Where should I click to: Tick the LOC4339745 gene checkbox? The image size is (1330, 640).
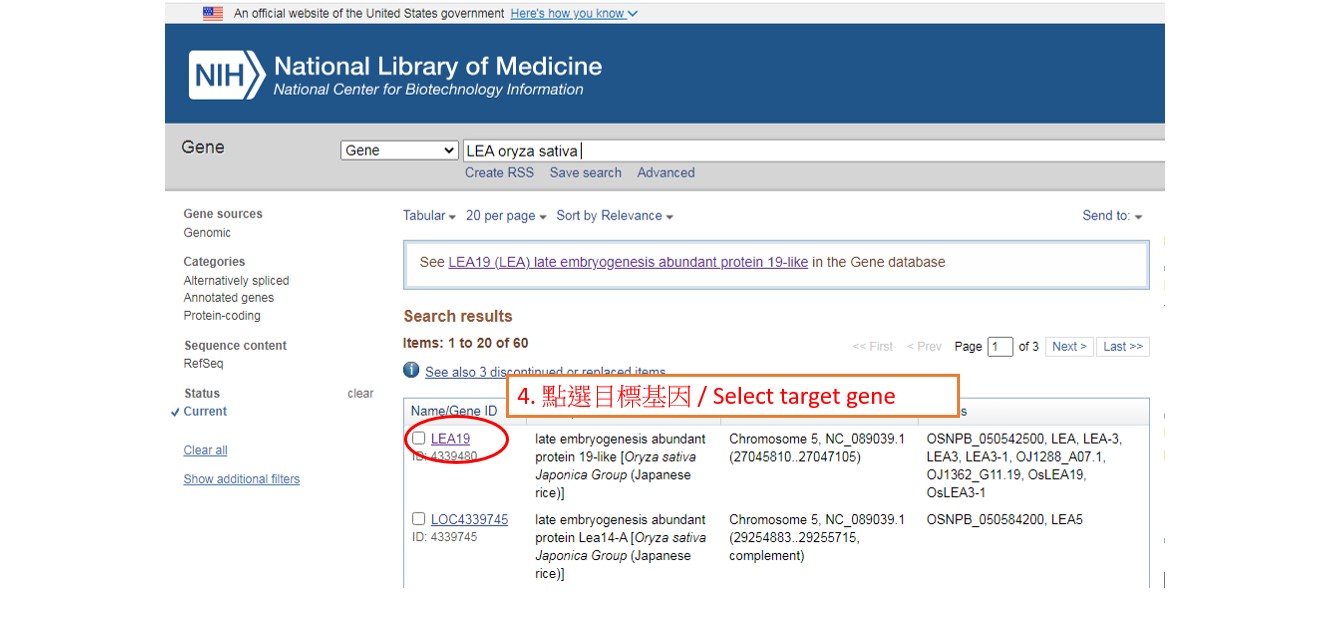[419, 519]
